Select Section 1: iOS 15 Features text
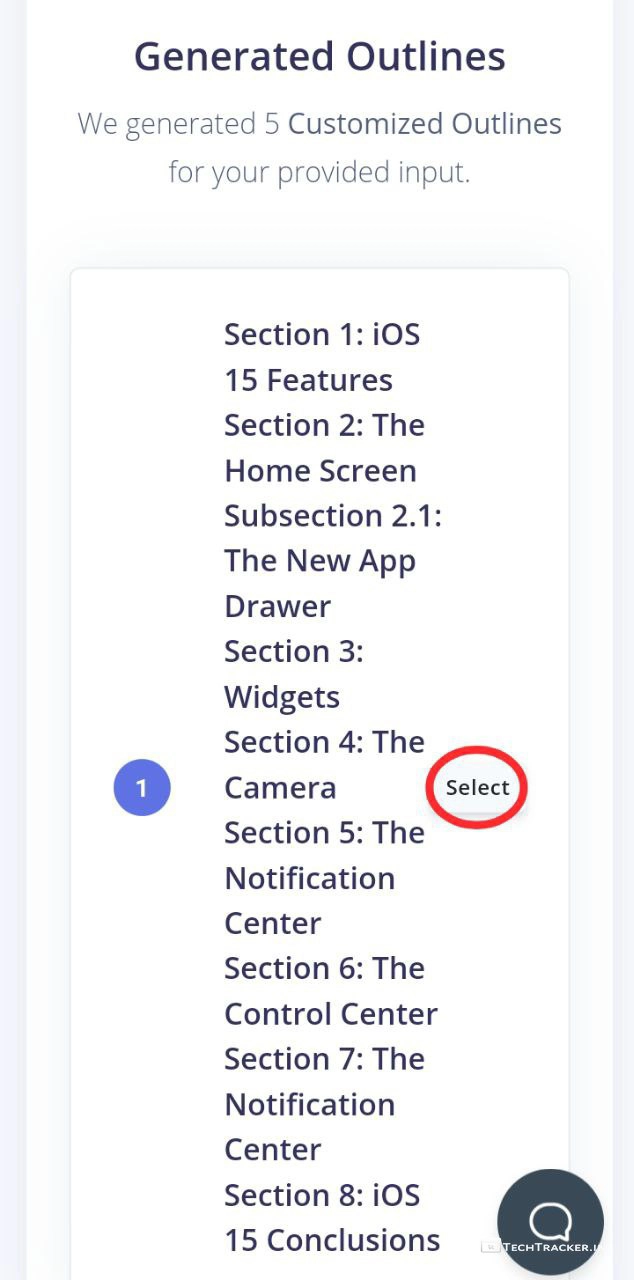The height and width of the screenshot is (1280, 634). 320,357
